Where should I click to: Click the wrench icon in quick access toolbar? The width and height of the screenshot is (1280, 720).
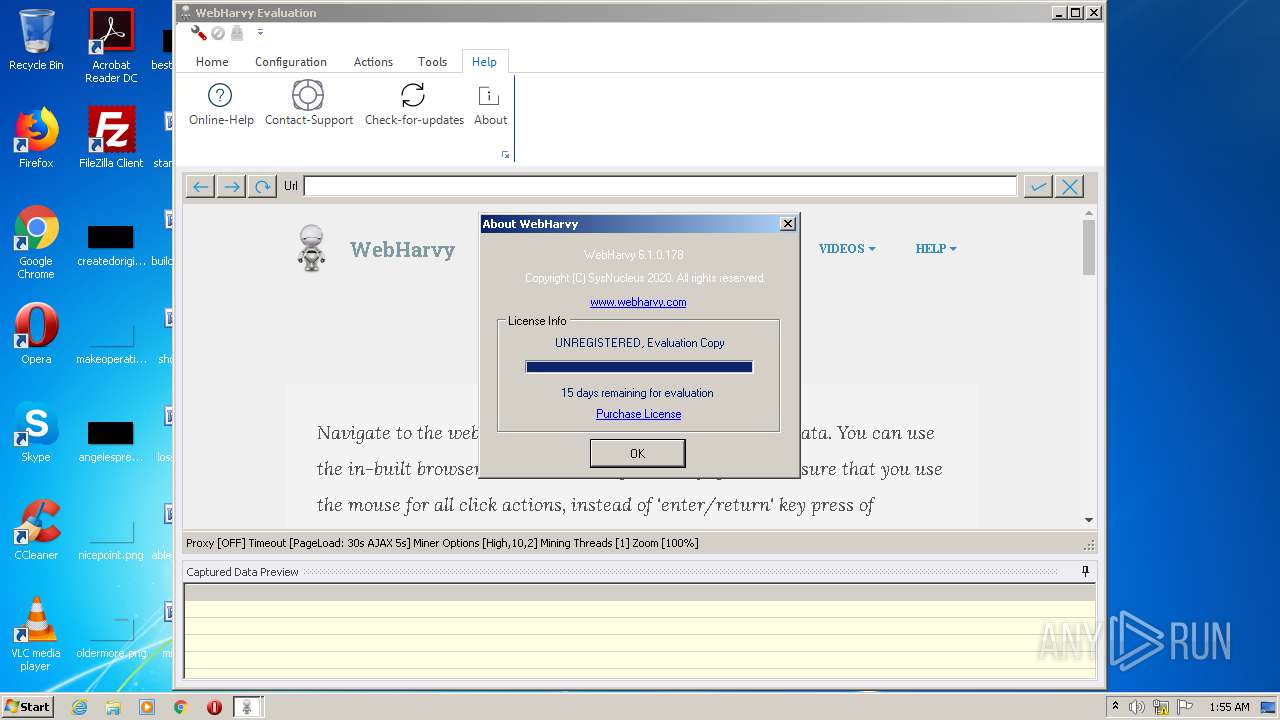[x=199, y=33]
